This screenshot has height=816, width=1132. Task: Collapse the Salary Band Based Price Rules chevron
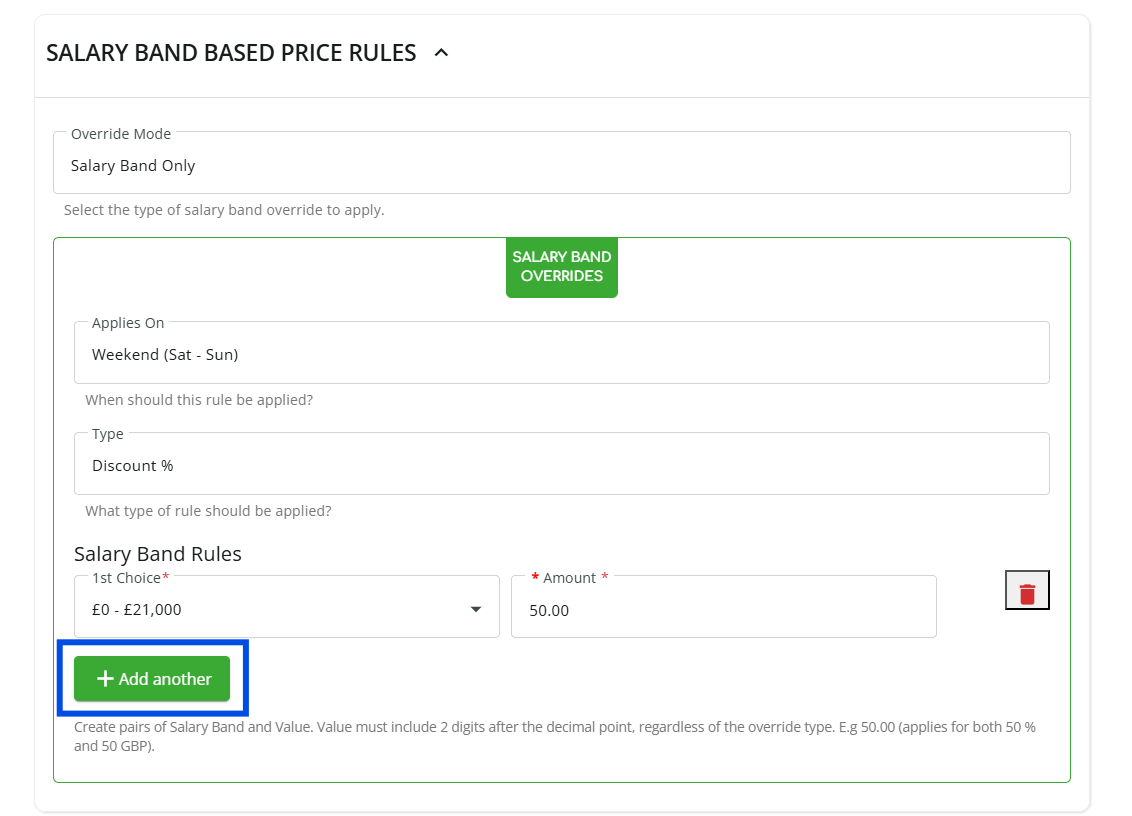click(441, 53)
